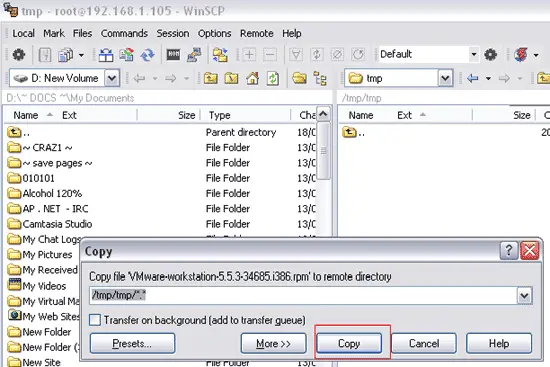The width and height of the screenshot is (550, 367).
Task: Open the session icon dropdown arrow
Action: click(x=536, y=55)
